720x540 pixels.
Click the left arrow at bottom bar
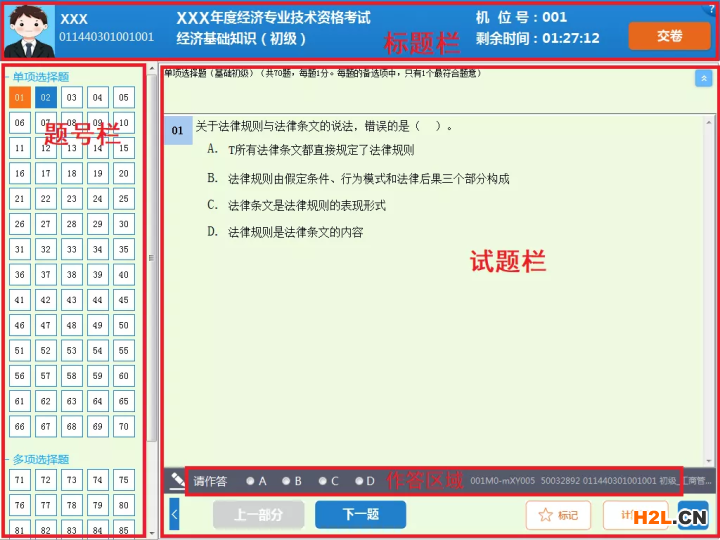pyautogui.click(x=174, y=514)
